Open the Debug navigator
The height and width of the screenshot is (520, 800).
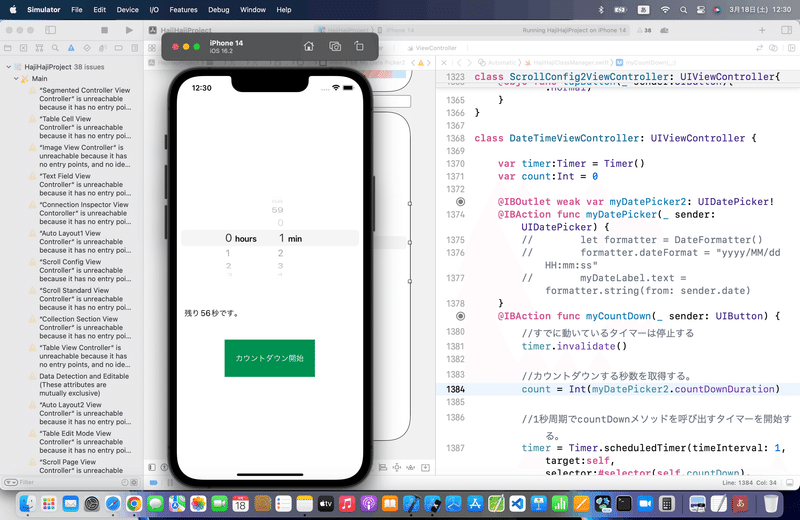pos(103,48)
